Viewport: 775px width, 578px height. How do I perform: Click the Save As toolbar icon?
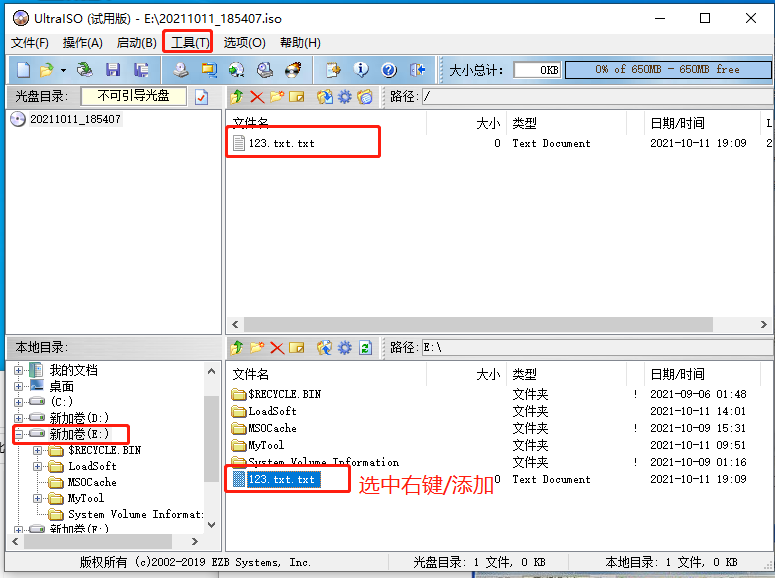point(141,70)
